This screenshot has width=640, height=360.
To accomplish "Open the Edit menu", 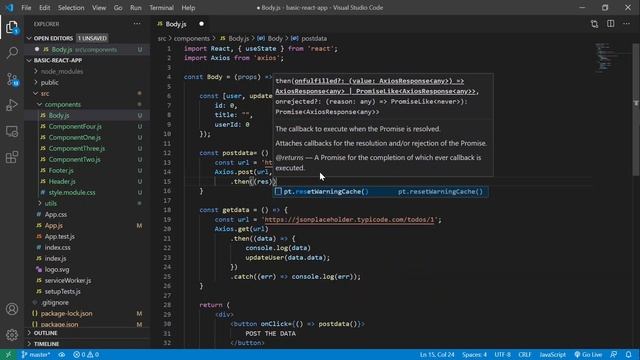I will (44, 7).
